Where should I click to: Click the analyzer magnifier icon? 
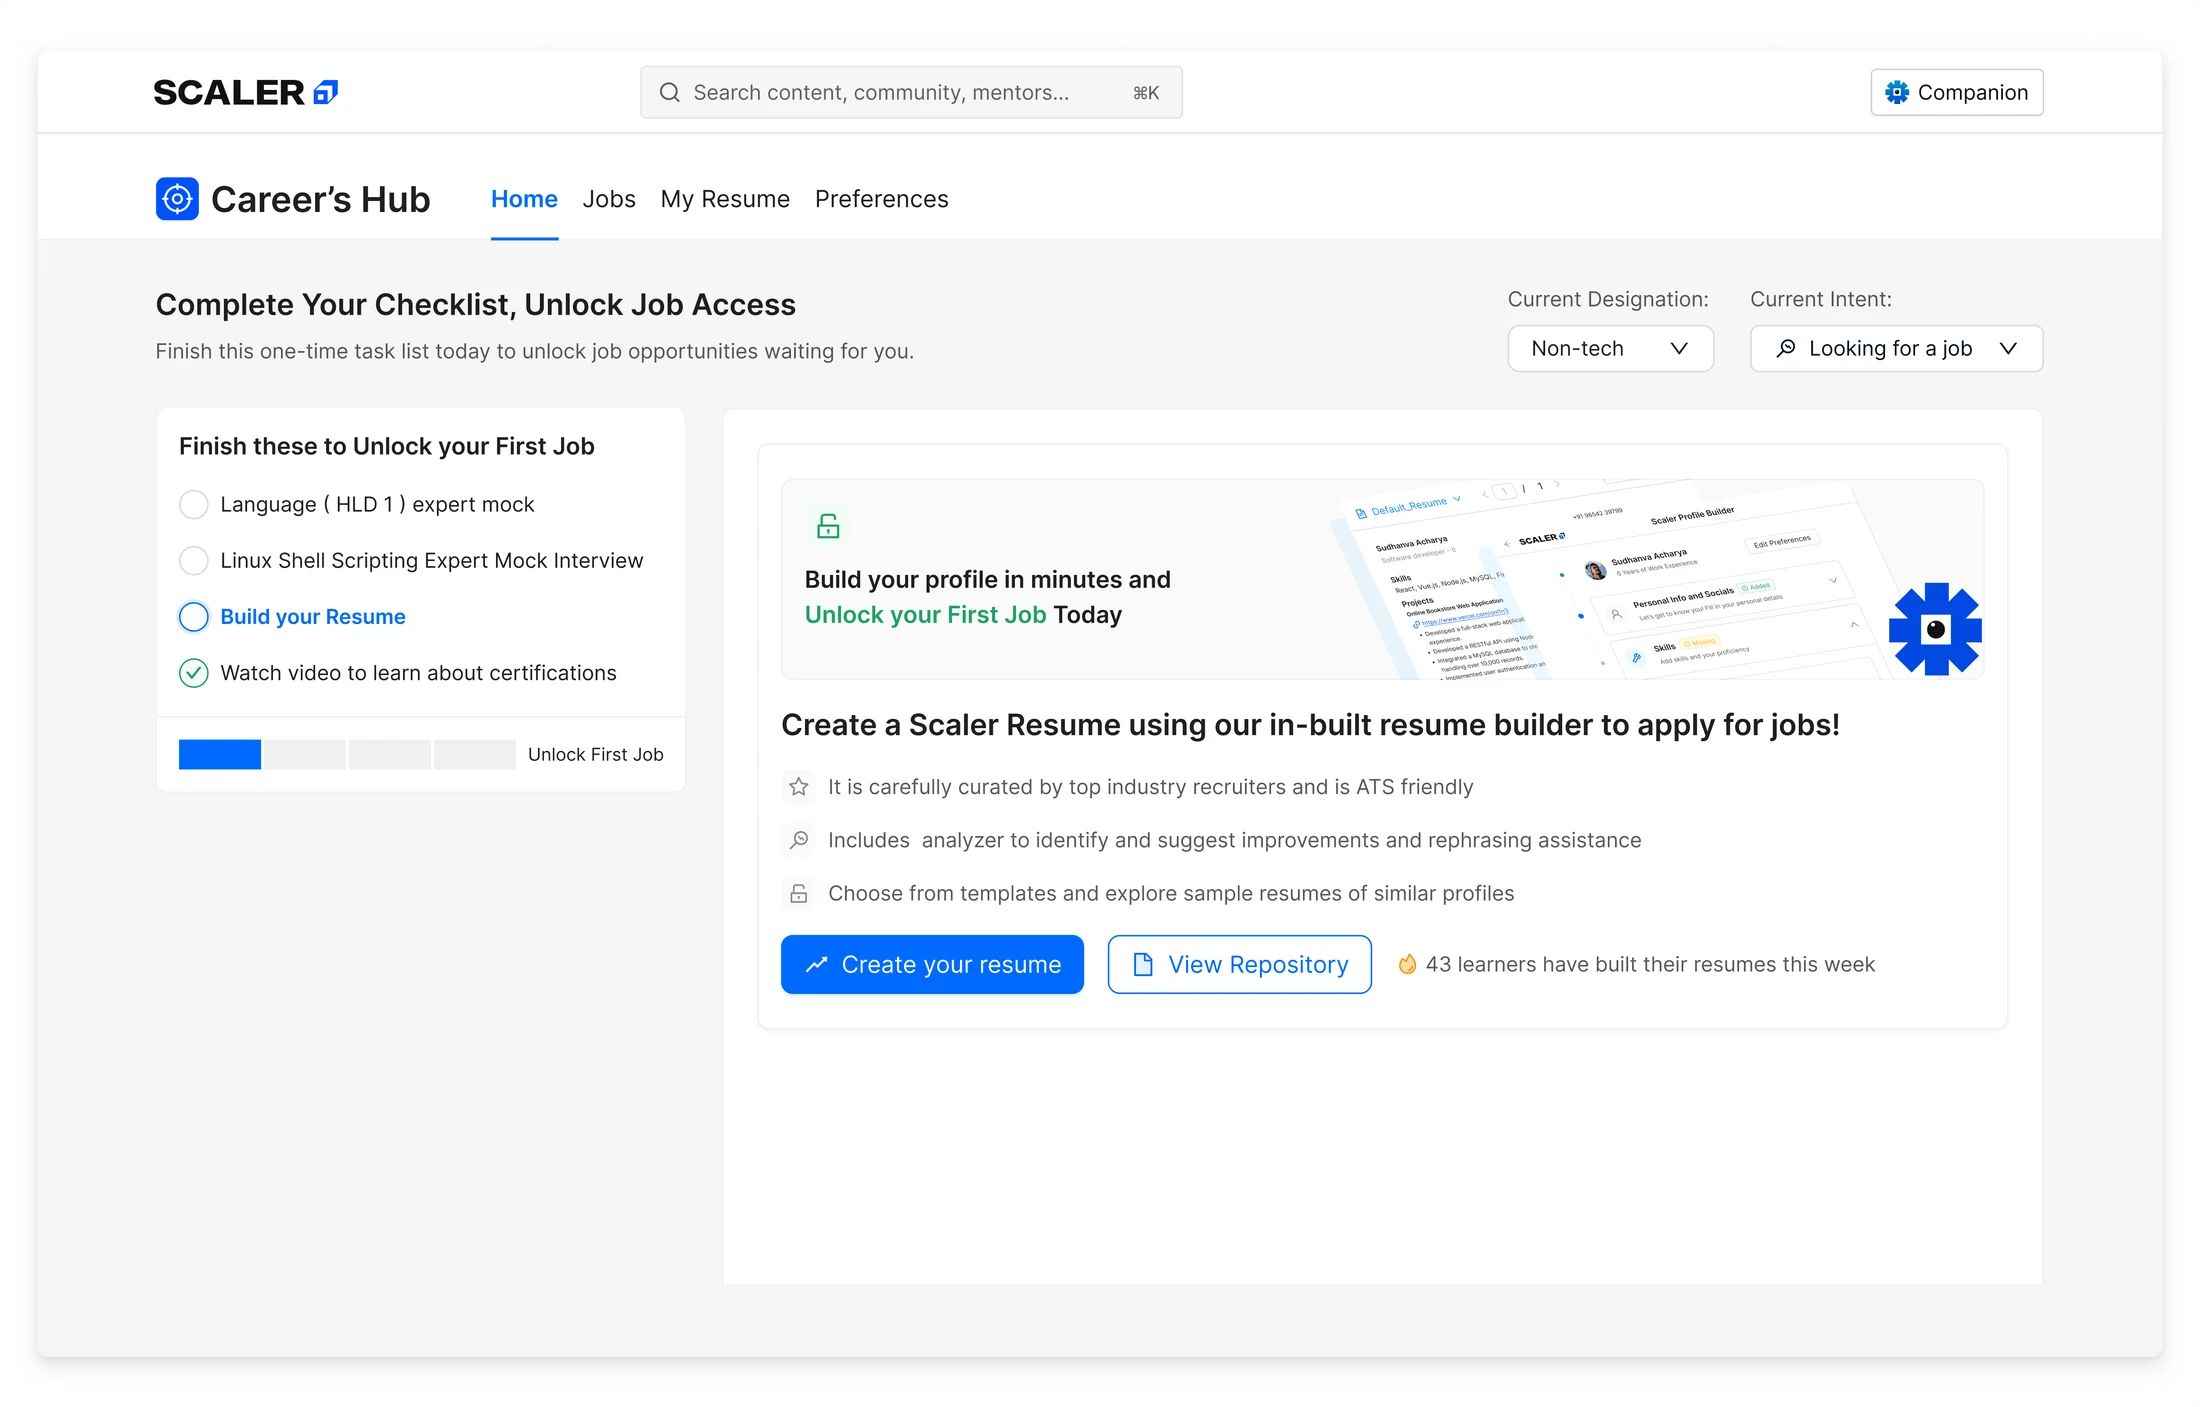(x=799, y=840)
